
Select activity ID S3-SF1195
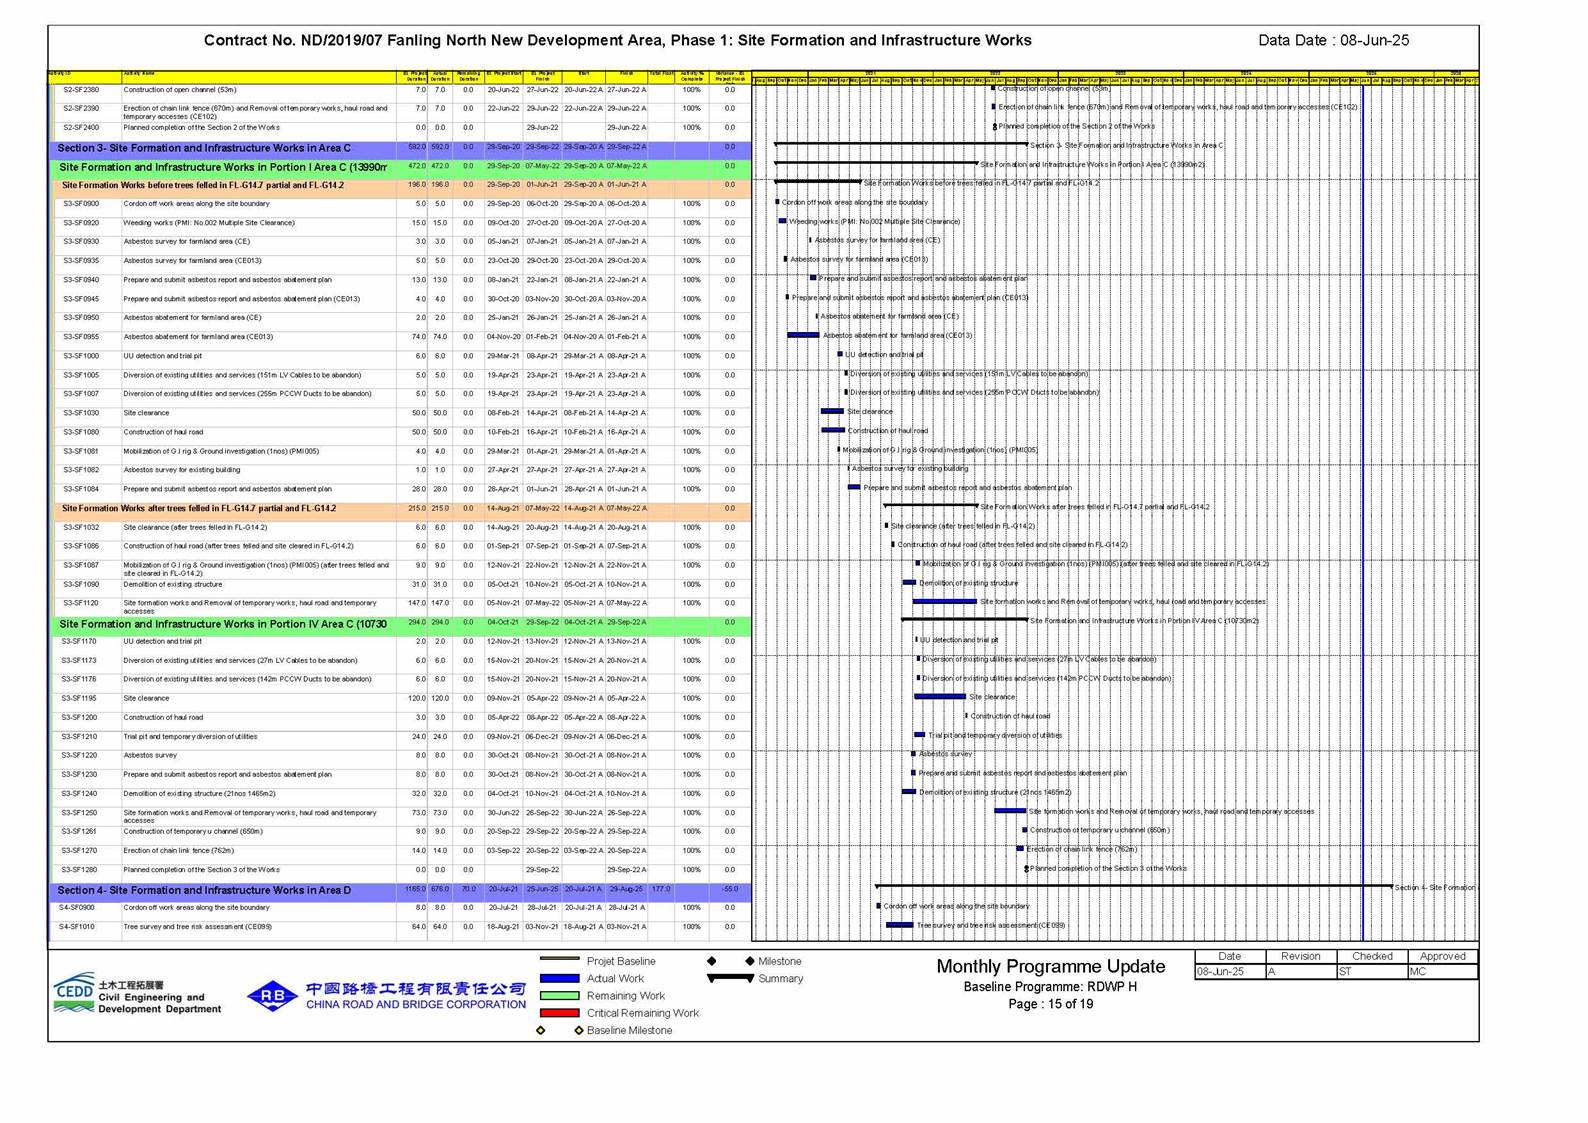pos(79,698)
